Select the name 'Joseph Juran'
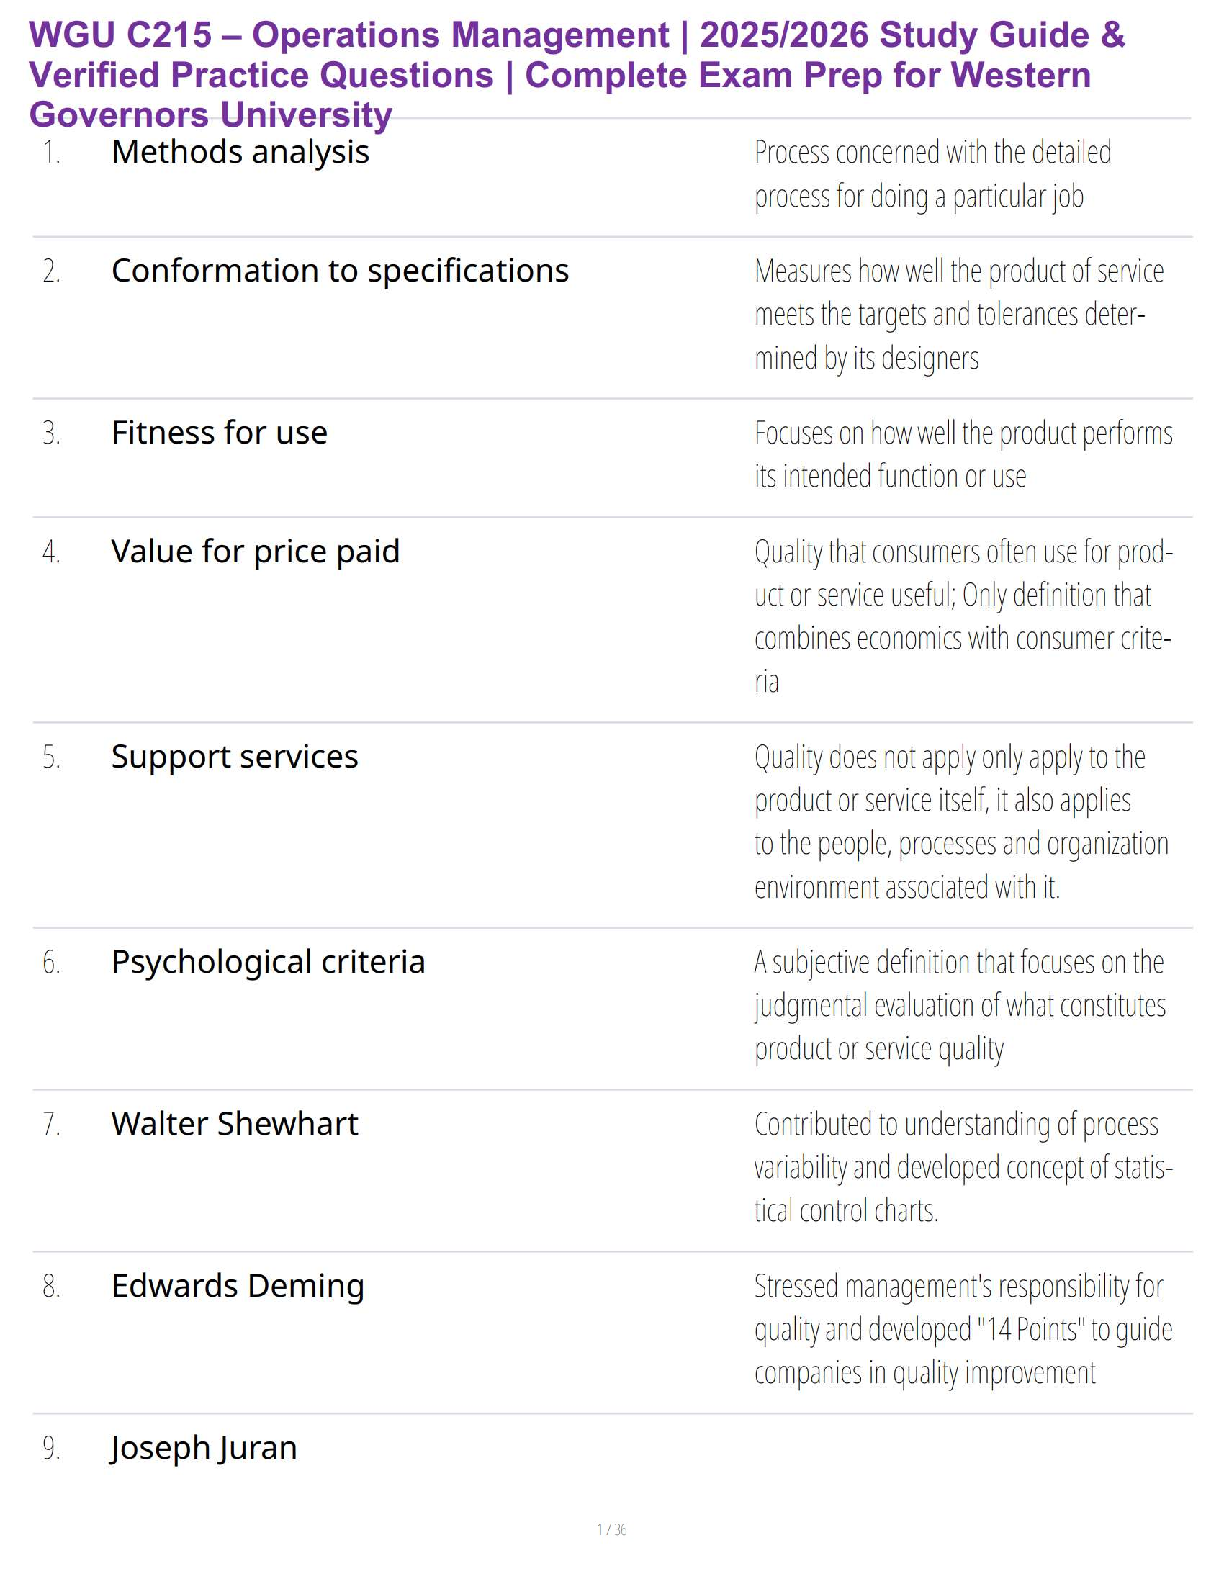 pos(203,1448)
